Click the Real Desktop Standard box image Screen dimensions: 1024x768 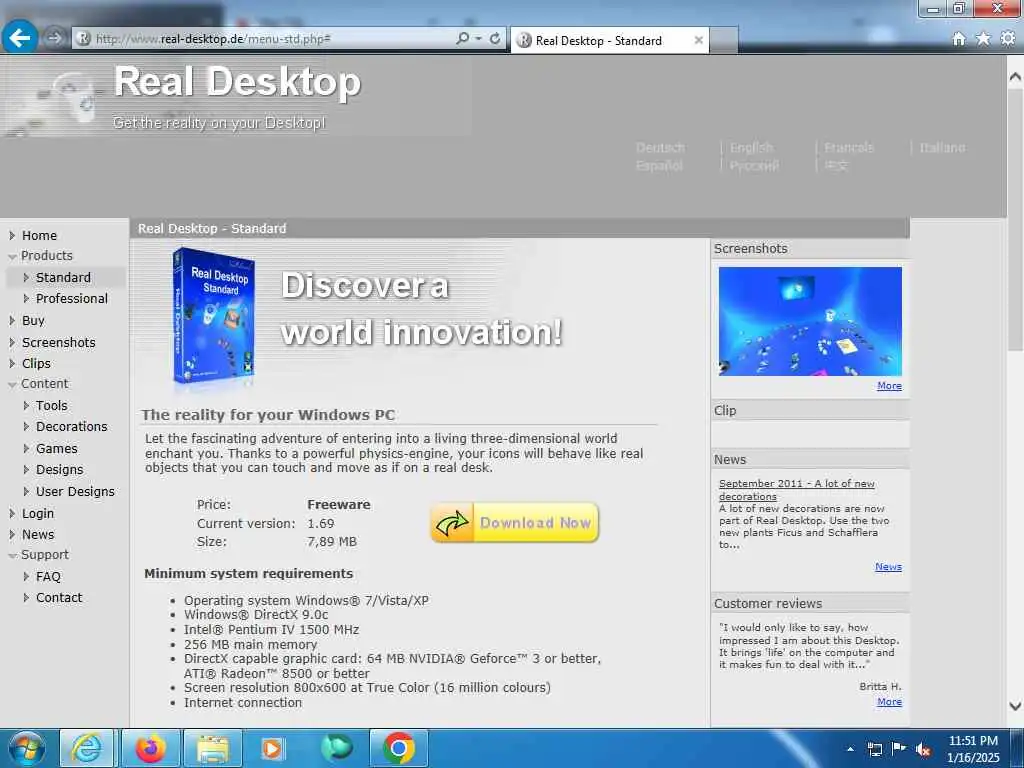[x=214, y=317]
